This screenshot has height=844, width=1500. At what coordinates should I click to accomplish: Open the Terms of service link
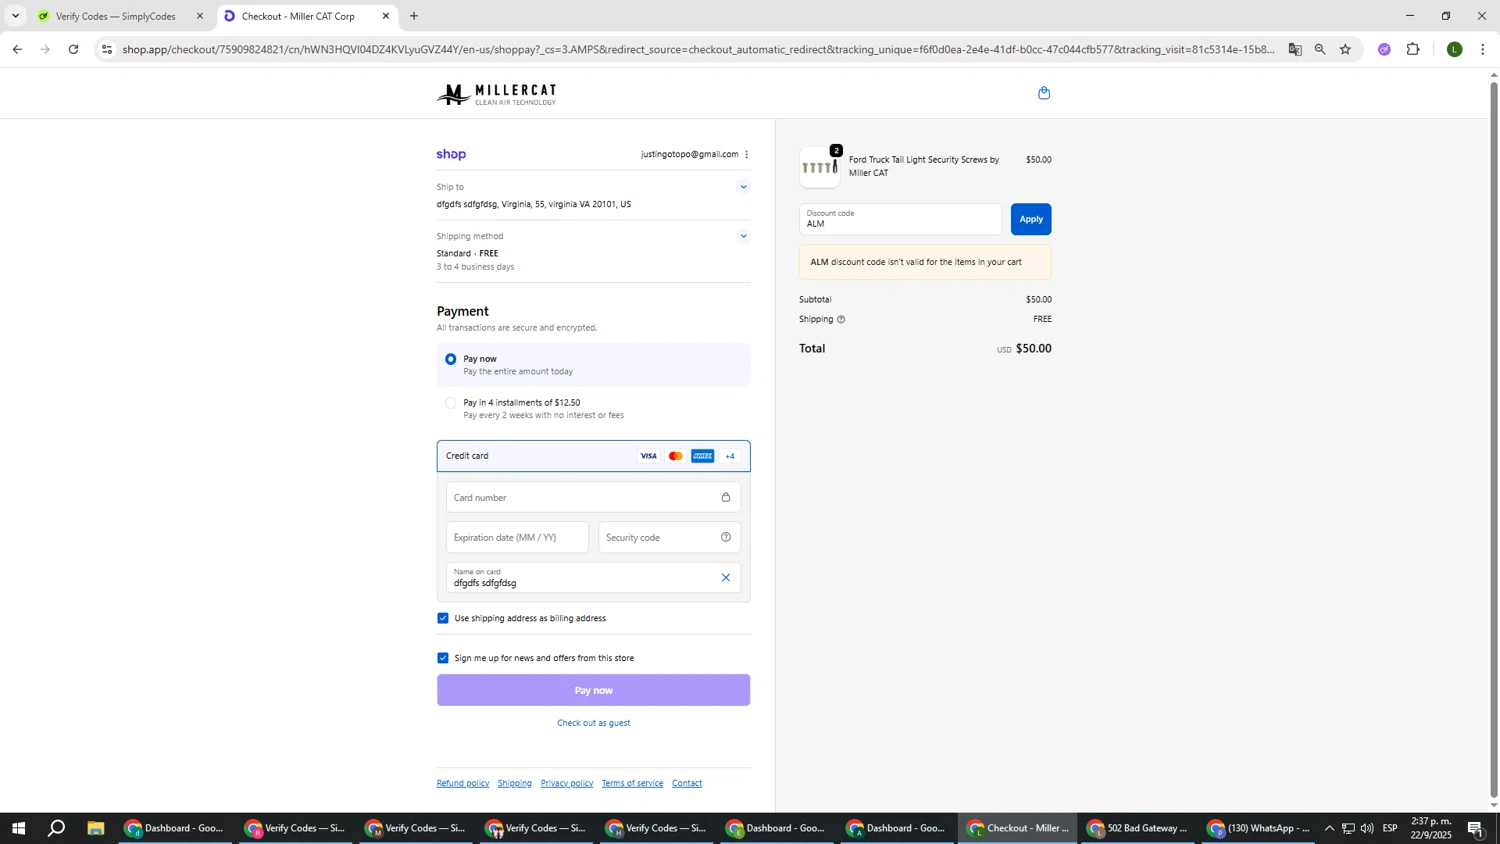(633, 783)
